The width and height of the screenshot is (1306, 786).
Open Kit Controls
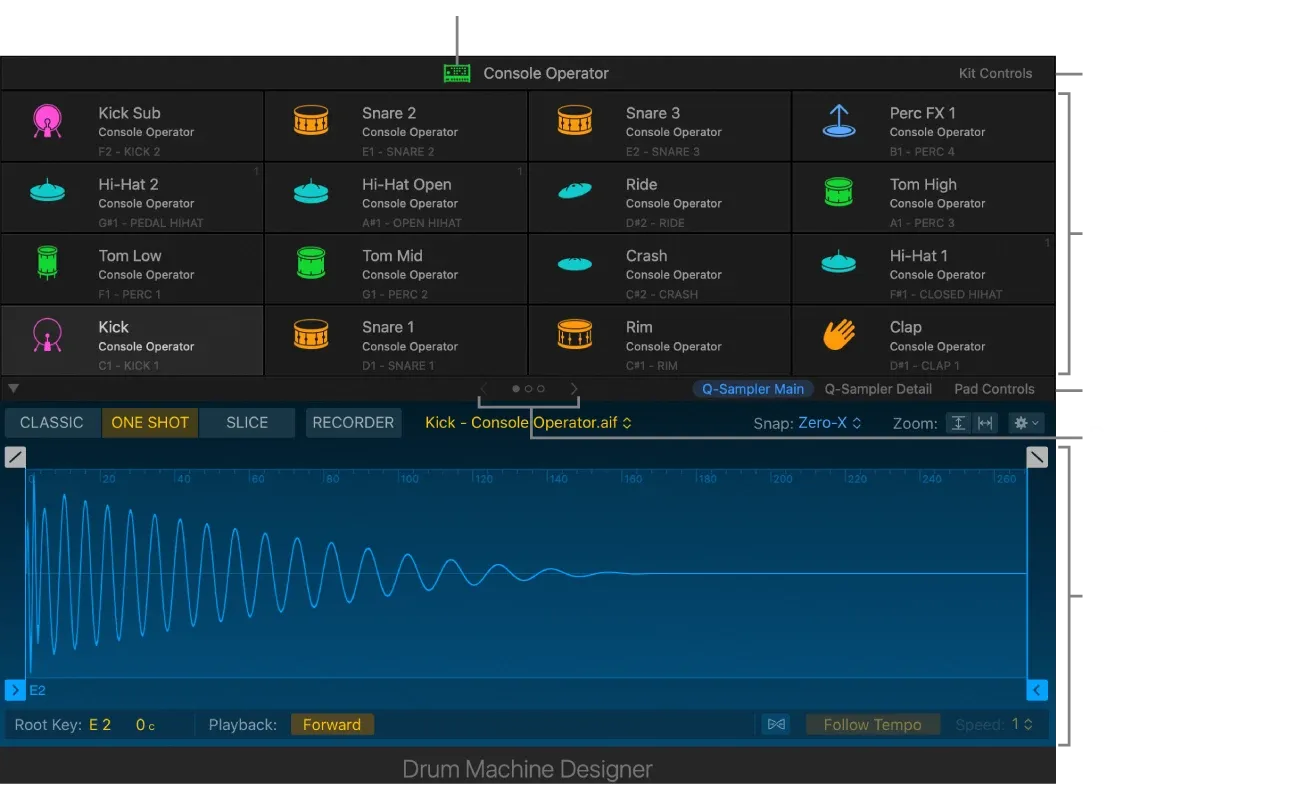(x=995, y=74)
